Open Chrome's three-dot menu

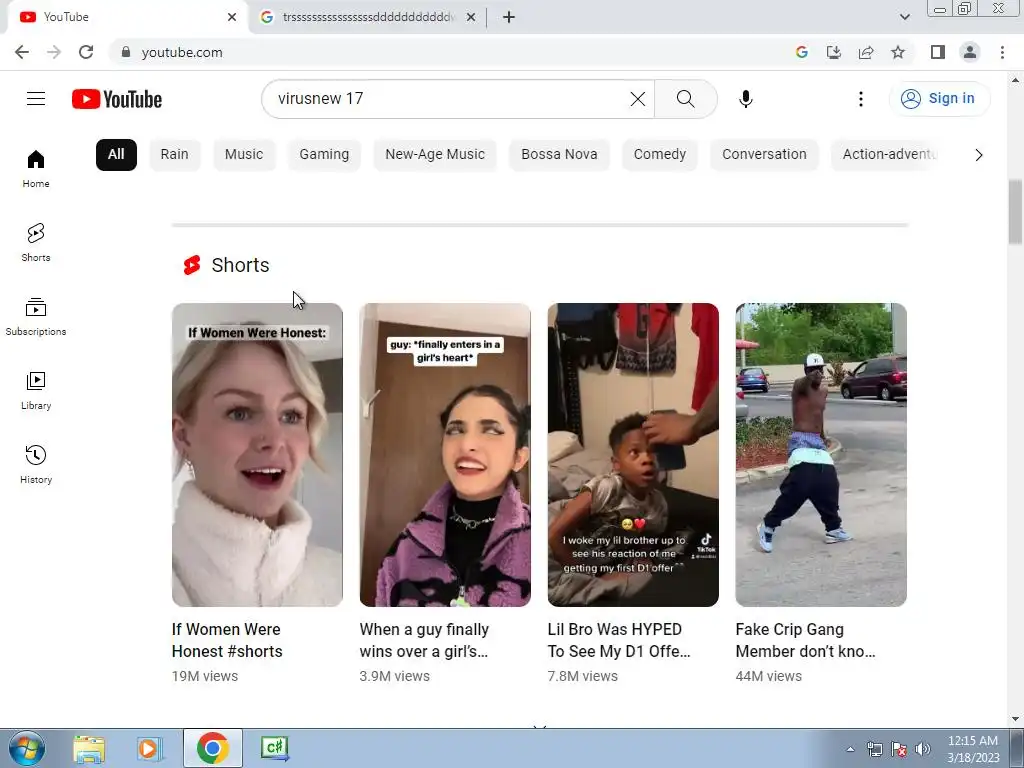coord(1002,52)
